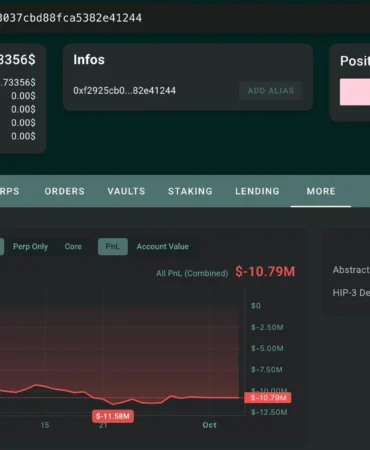
Task: Click the $-12.50M axis label
Action: click(269, 412)
